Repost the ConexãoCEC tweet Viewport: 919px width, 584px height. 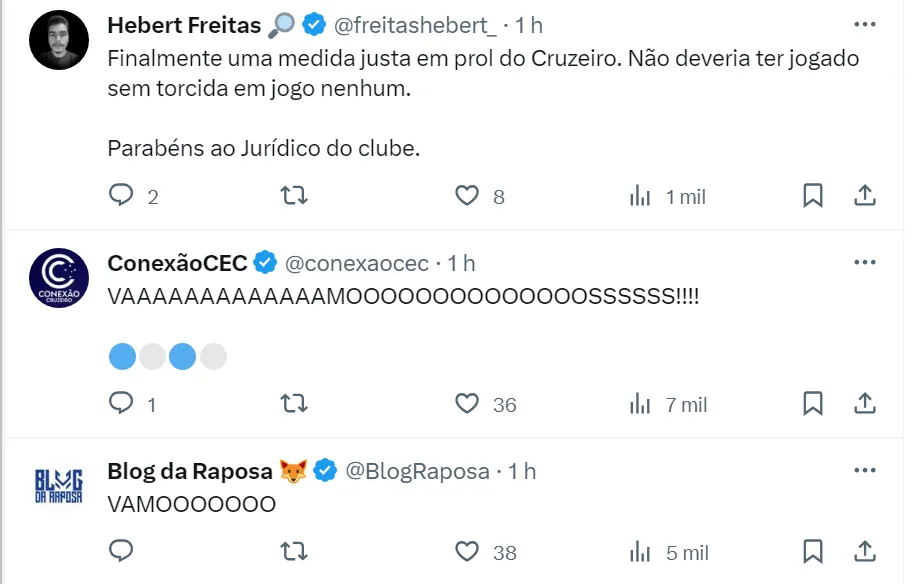point(294,404)
